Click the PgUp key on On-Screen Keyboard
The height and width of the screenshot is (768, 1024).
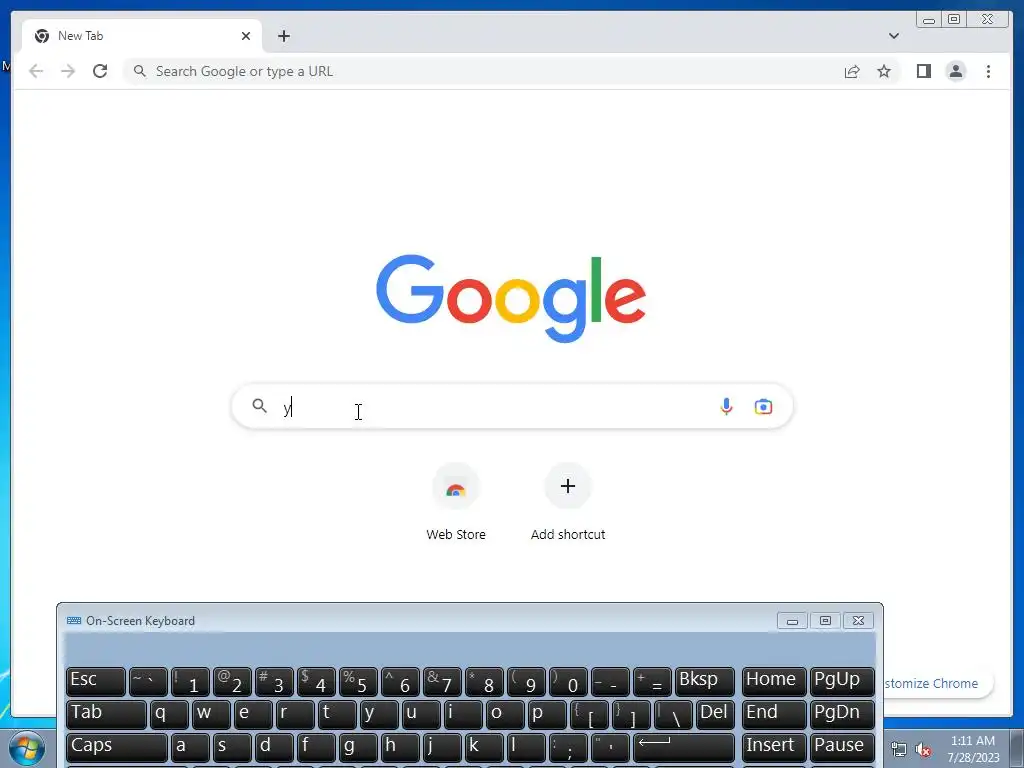842,681
